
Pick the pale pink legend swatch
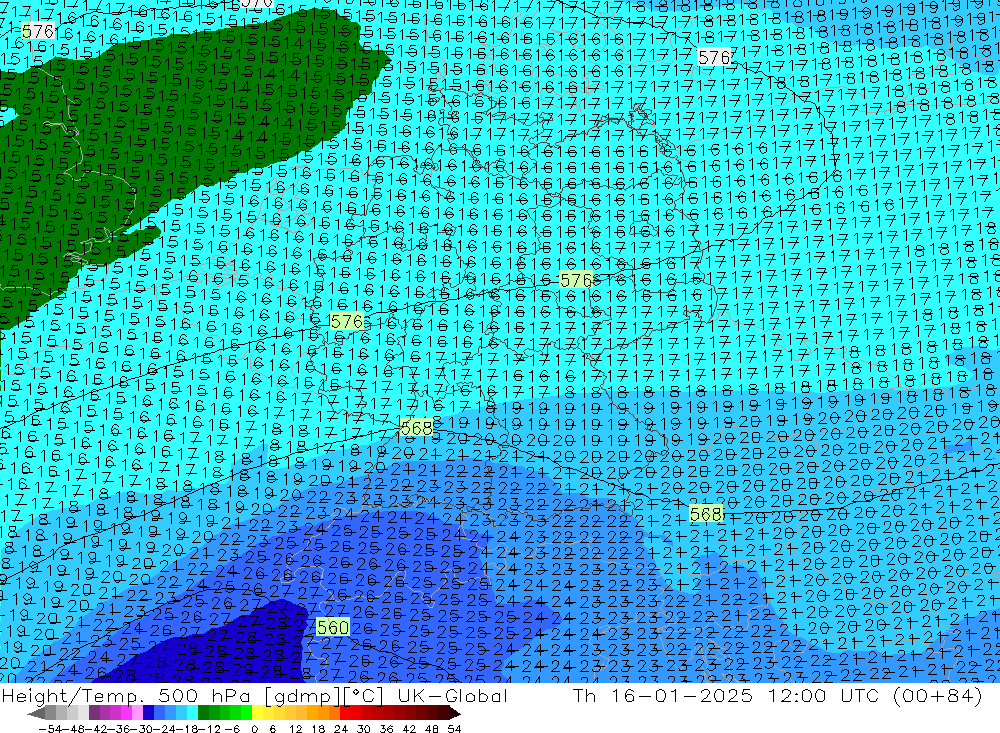pyautogui.click(x=137, y=713)
